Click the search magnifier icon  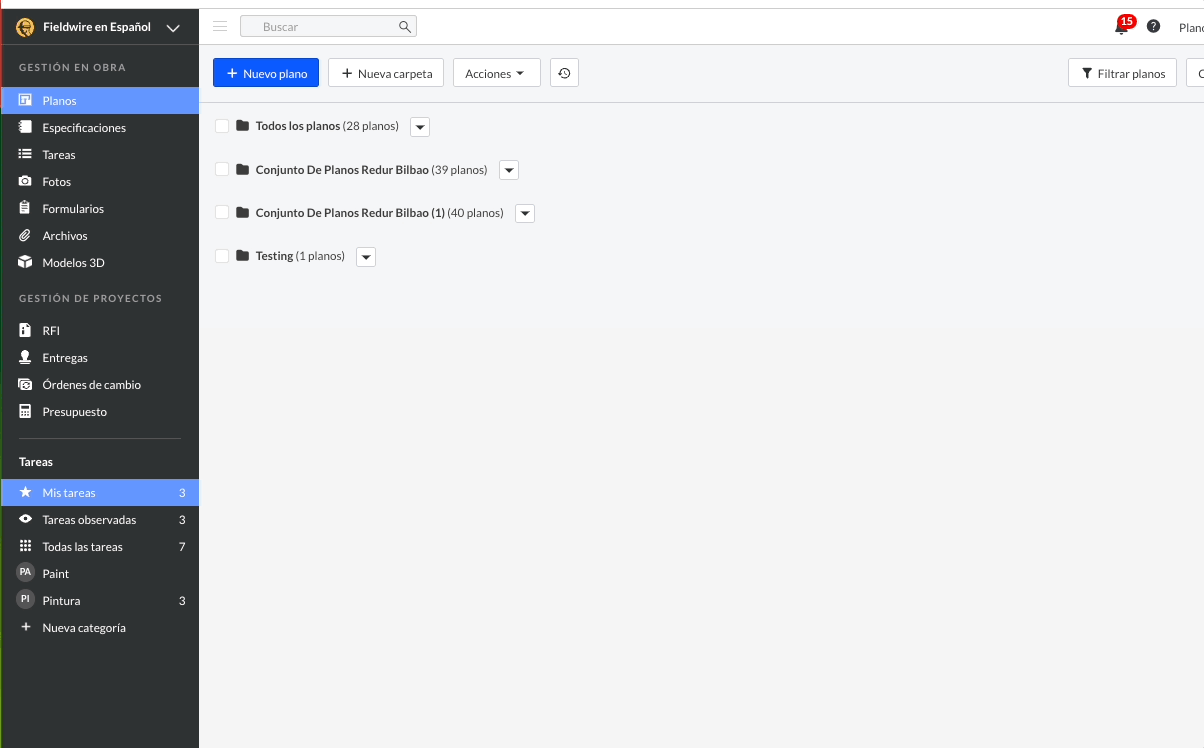[x=405, y=27]
